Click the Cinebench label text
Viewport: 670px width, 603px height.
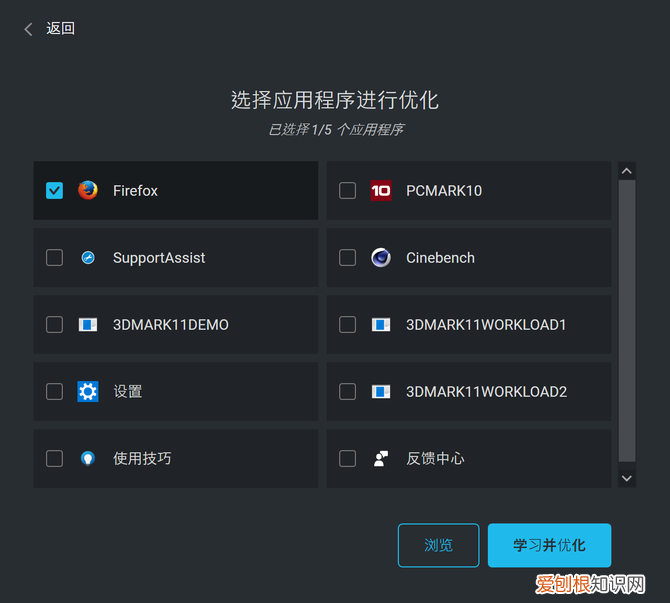(x=441, y=258)
